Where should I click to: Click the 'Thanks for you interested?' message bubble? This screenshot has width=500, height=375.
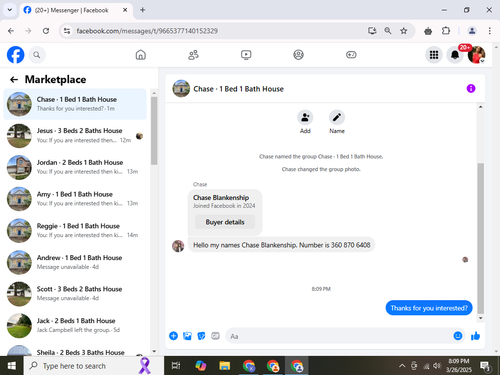pyautogui.click(x=429, y=308)
